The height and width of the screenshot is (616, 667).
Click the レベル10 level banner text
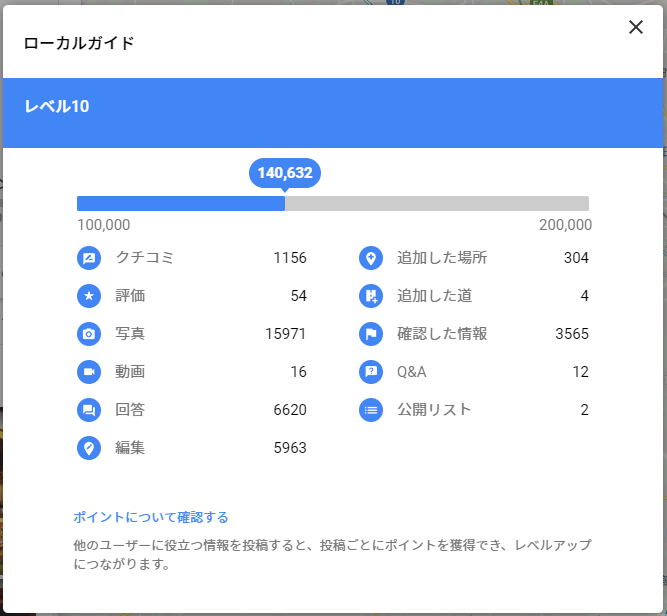[x=57, y=106]
